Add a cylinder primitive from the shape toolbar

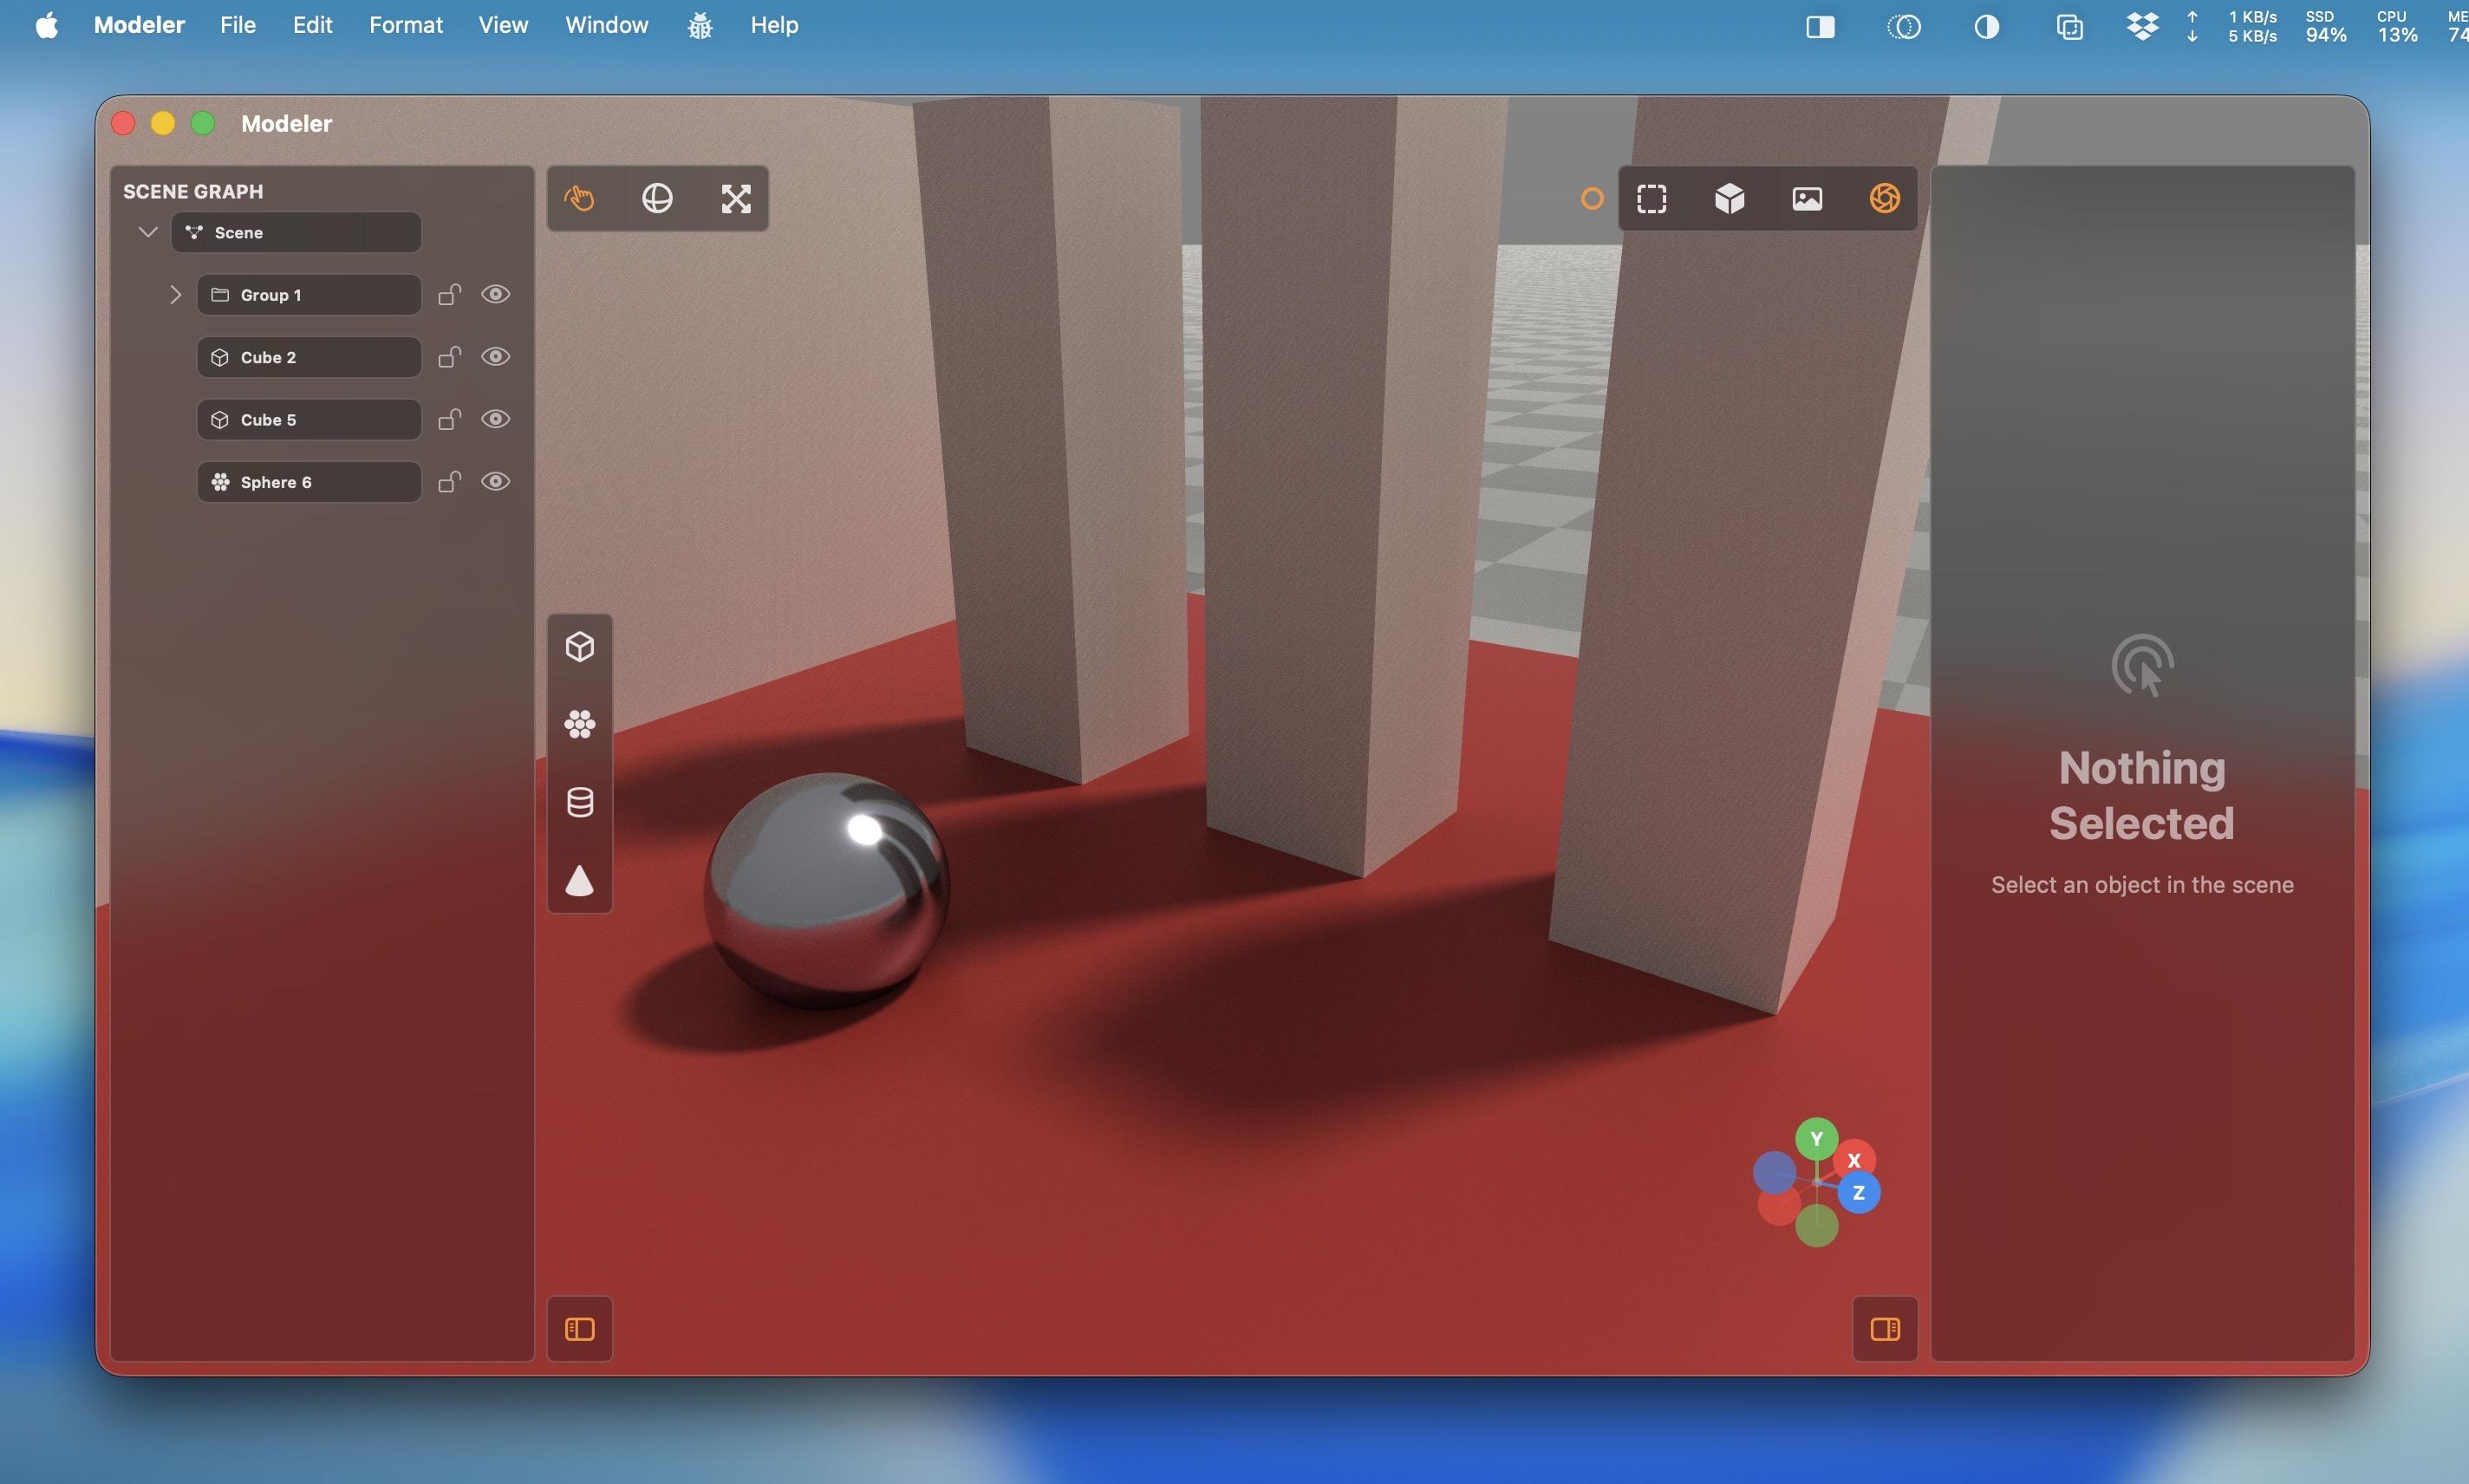click(580, 802)
